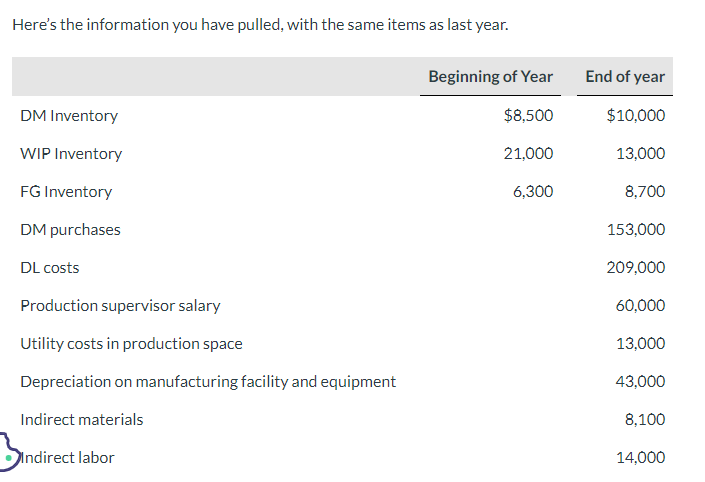The height and width of the screenshot is (482, 705).
Task: Click the Beginning of Year column header
Action: tap(490, 76)
